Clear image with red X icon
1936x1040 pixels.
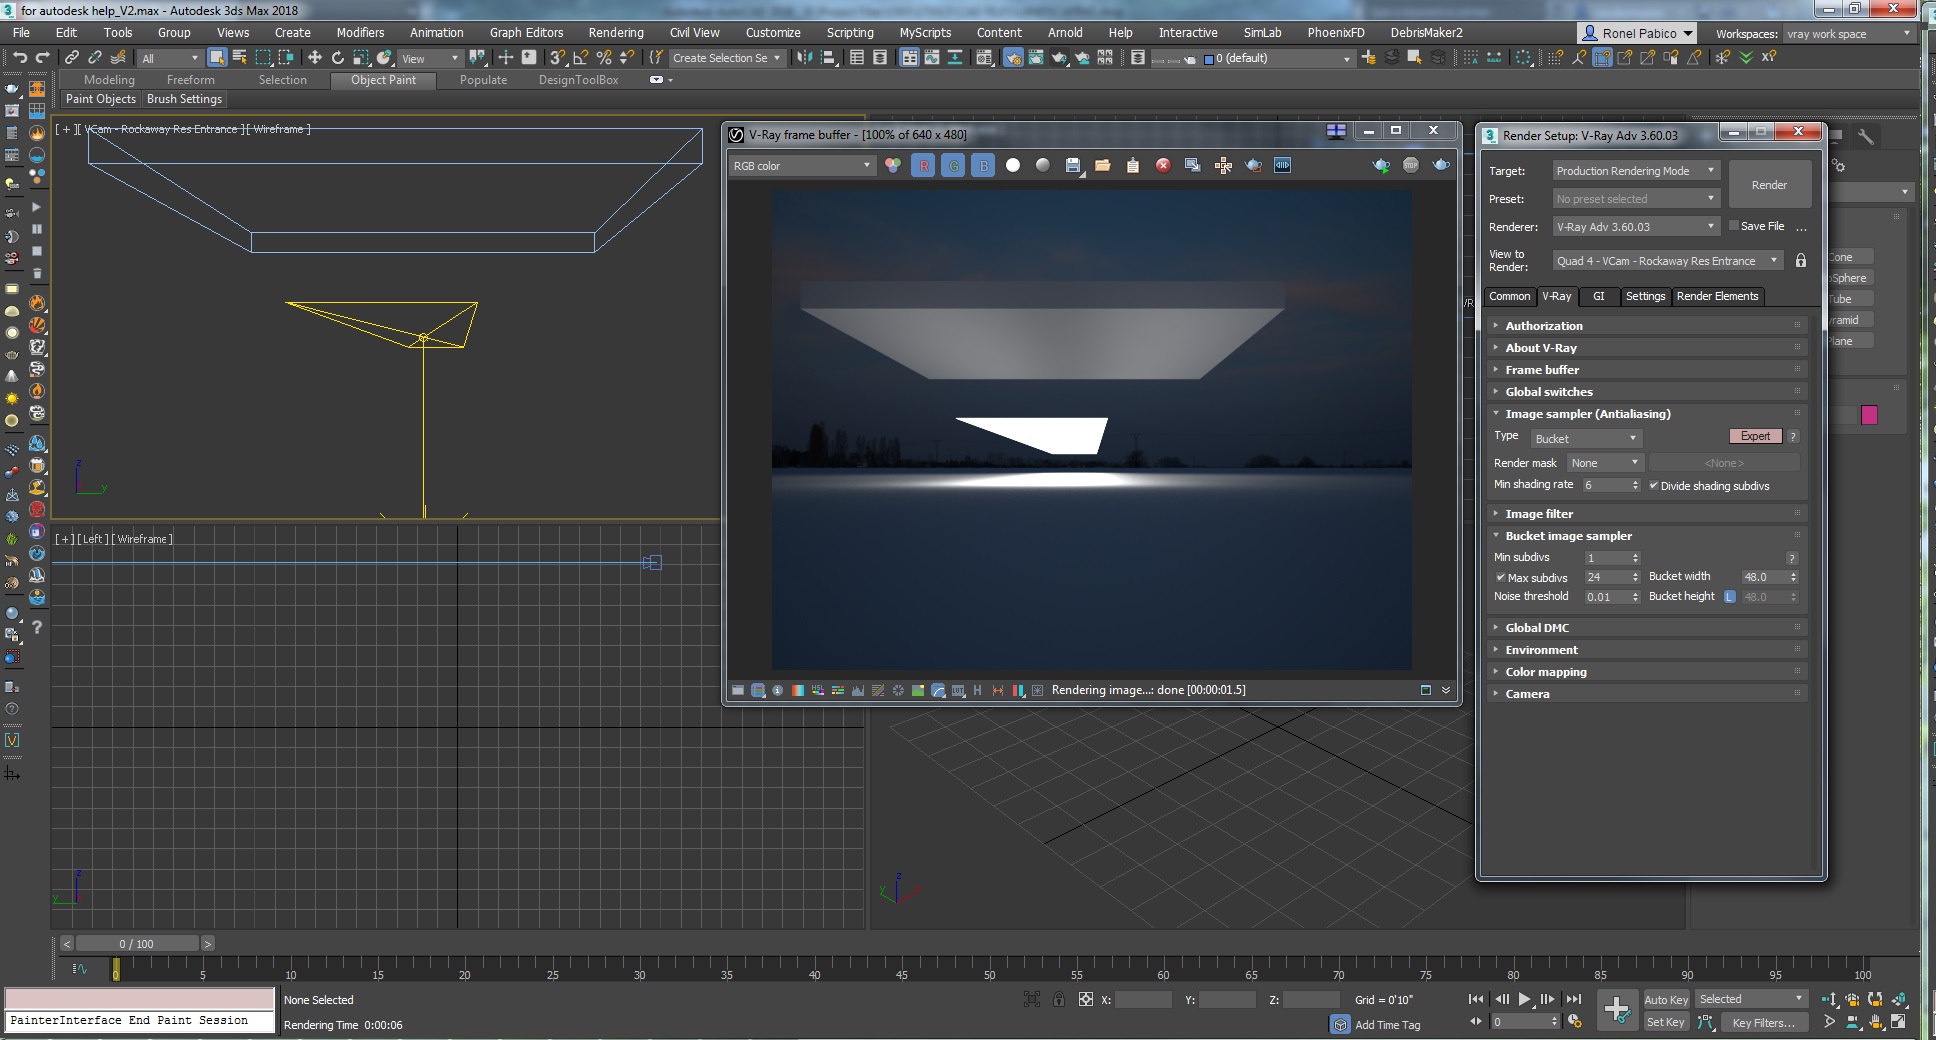click(1163, 165)
